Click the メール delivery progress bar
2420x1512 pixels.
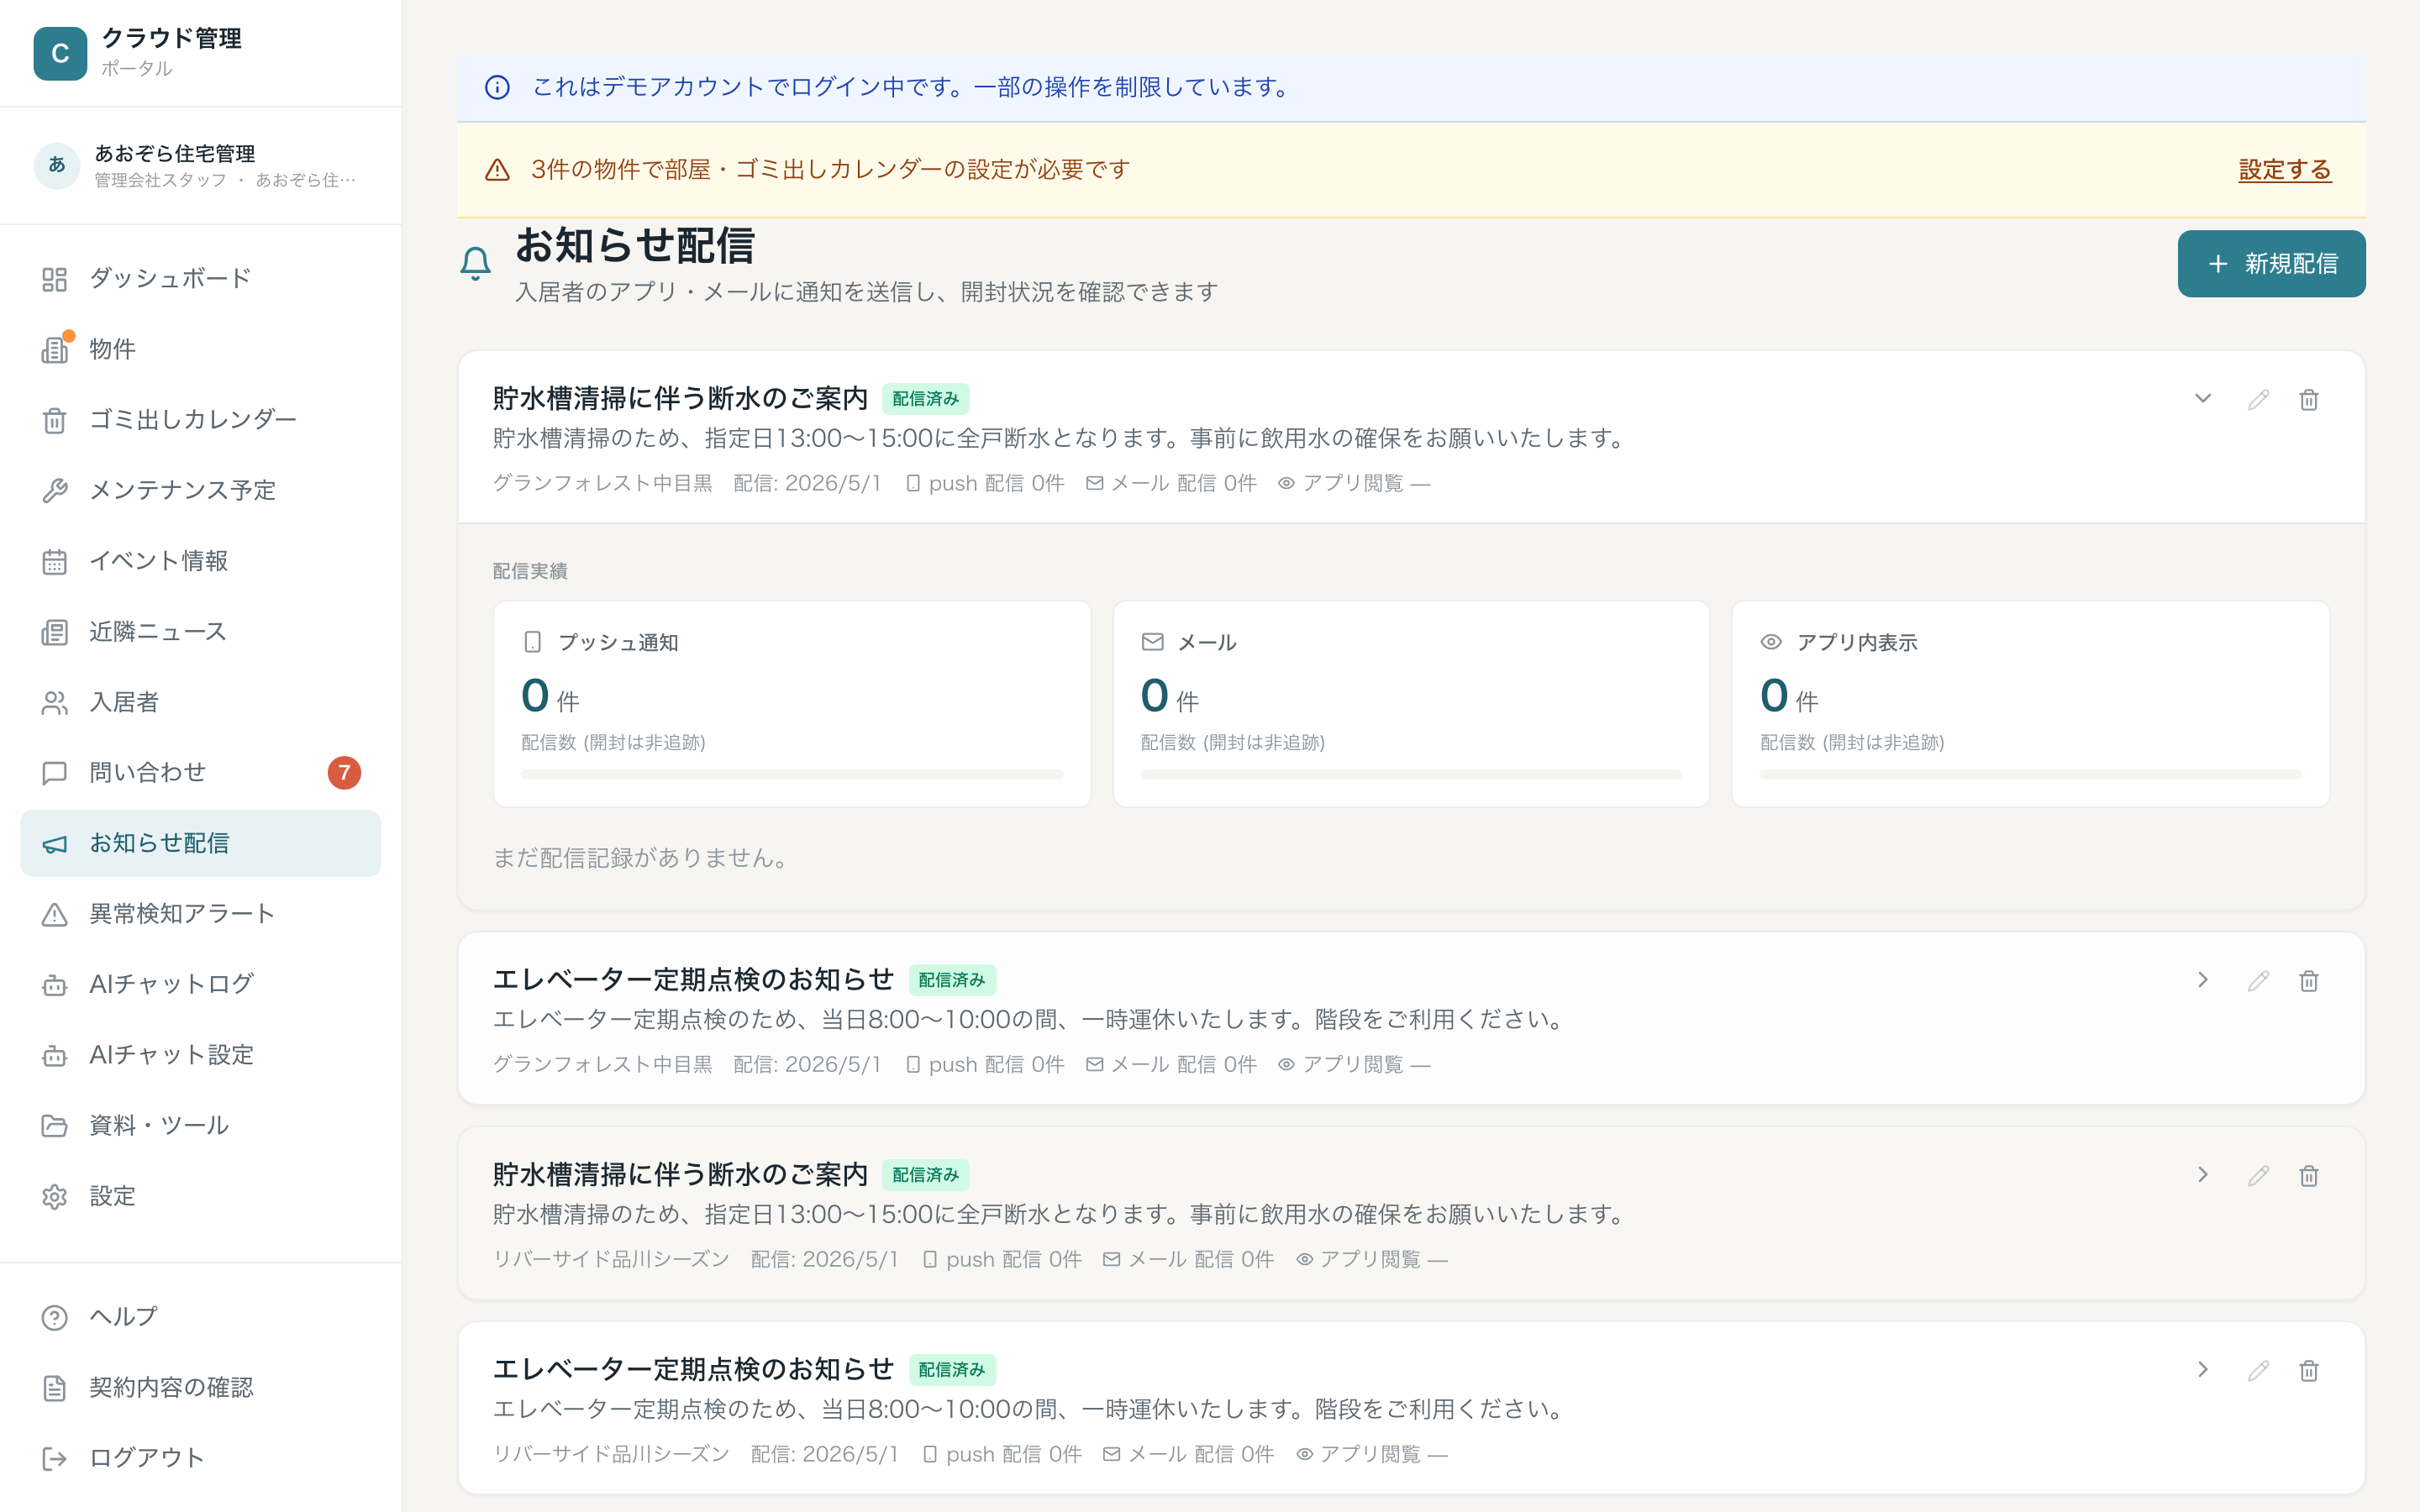coord(1411,774)
